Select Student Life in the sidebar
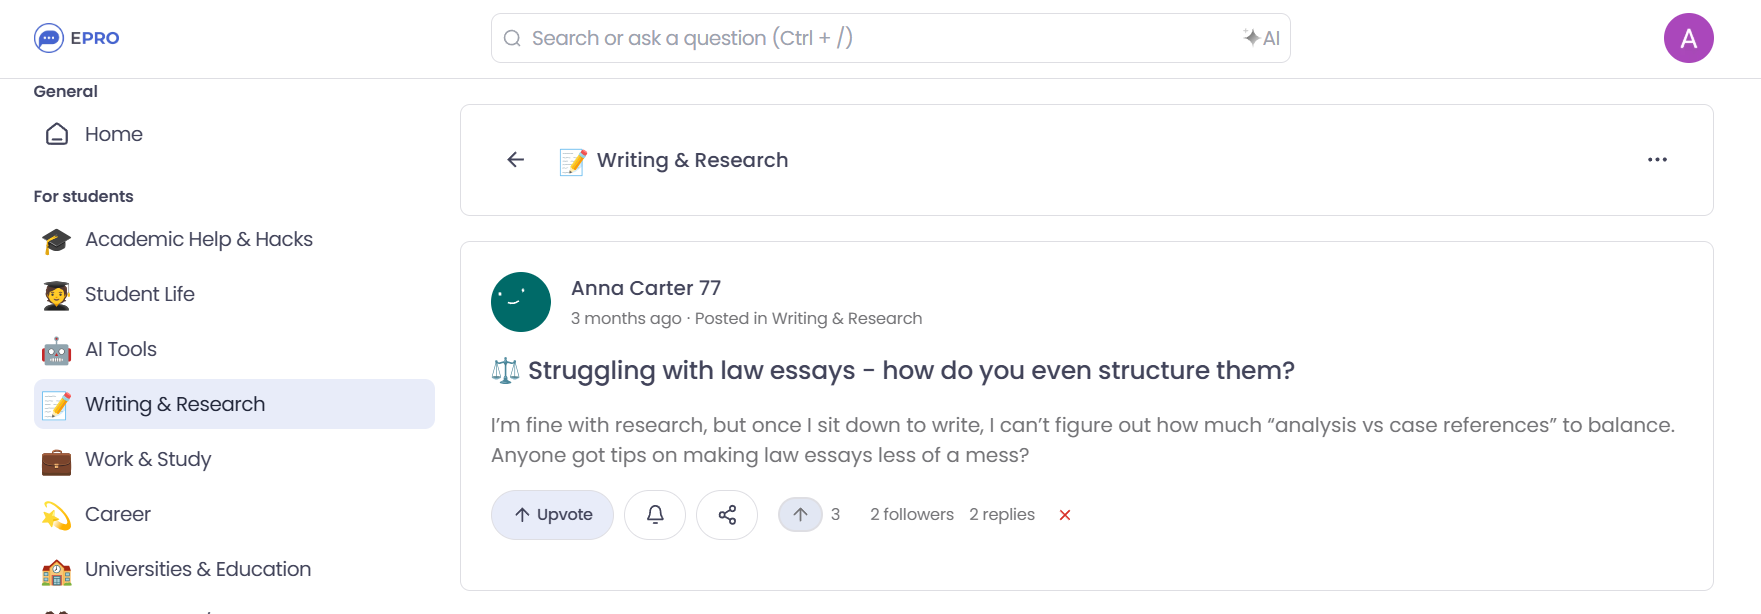The image size is (1761, 614). pos(139,294)
